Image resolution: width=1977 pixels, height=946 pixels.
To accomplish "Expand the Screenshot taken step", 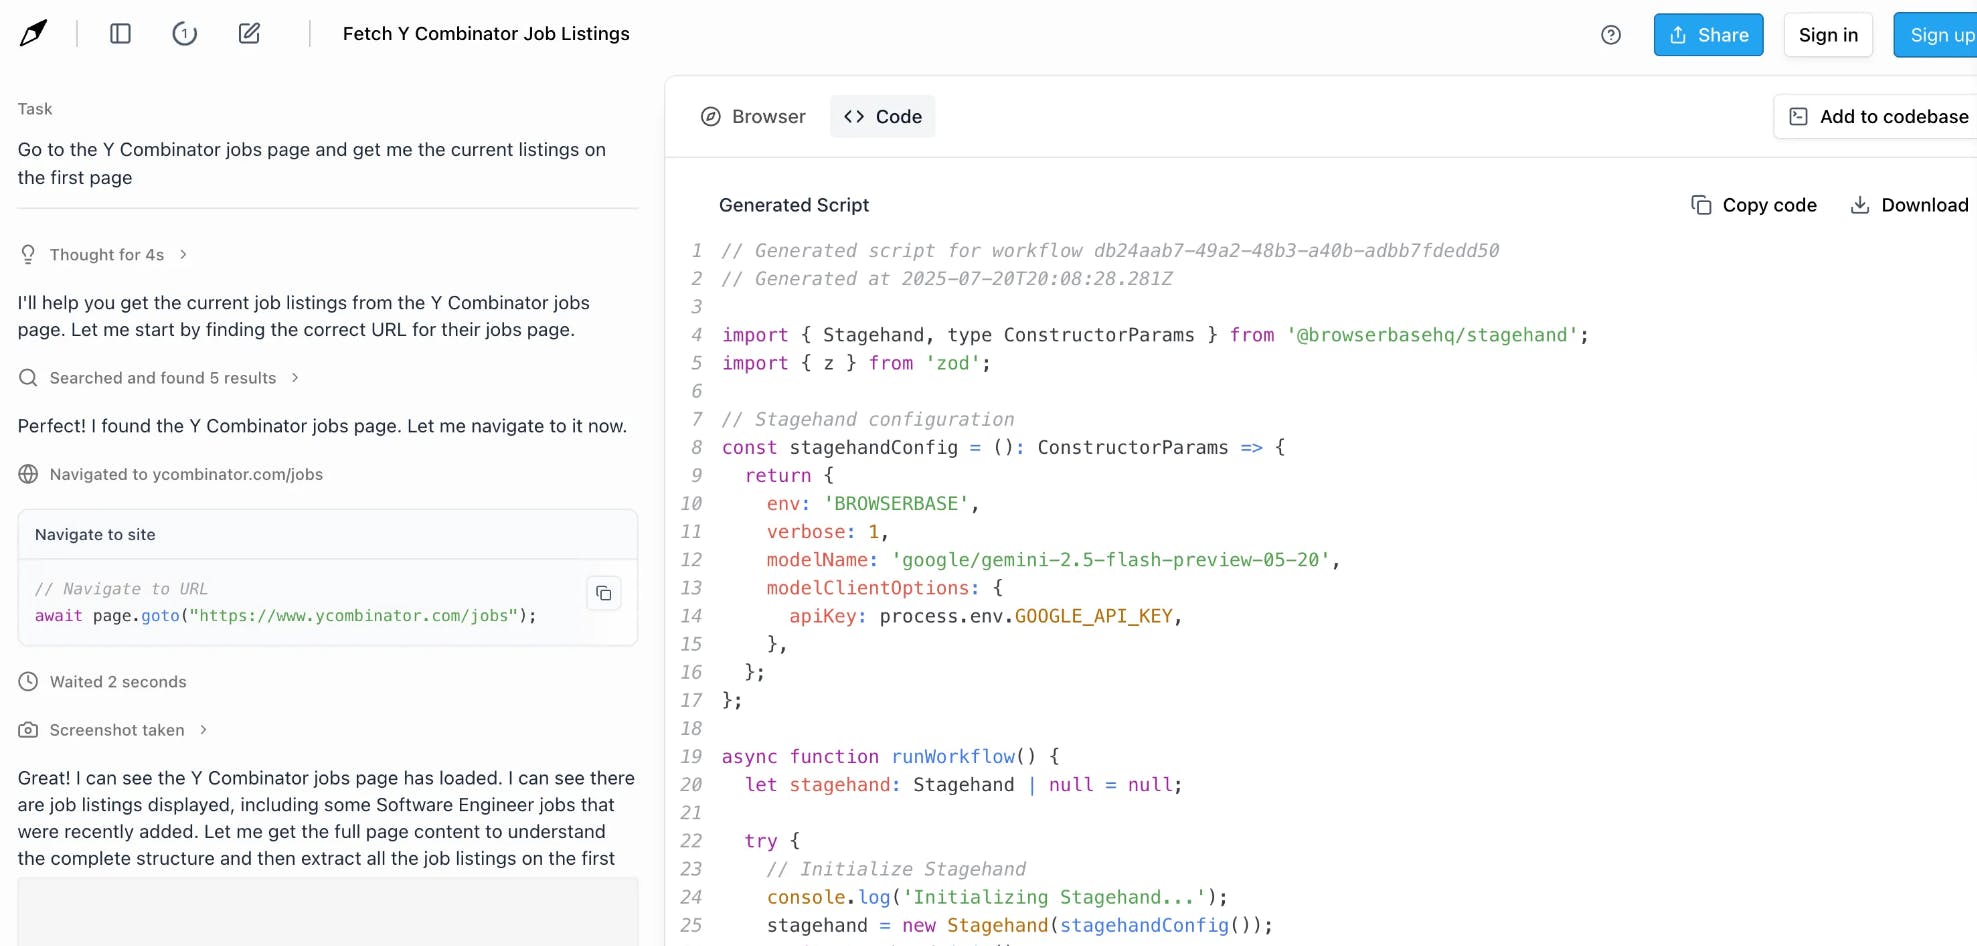I will (x=114, y=730).
